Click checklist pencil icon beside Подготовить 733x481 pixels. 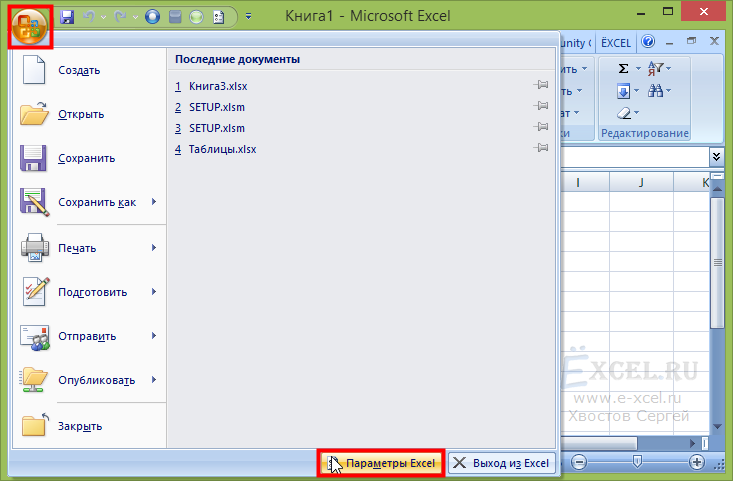click(36, 292)
